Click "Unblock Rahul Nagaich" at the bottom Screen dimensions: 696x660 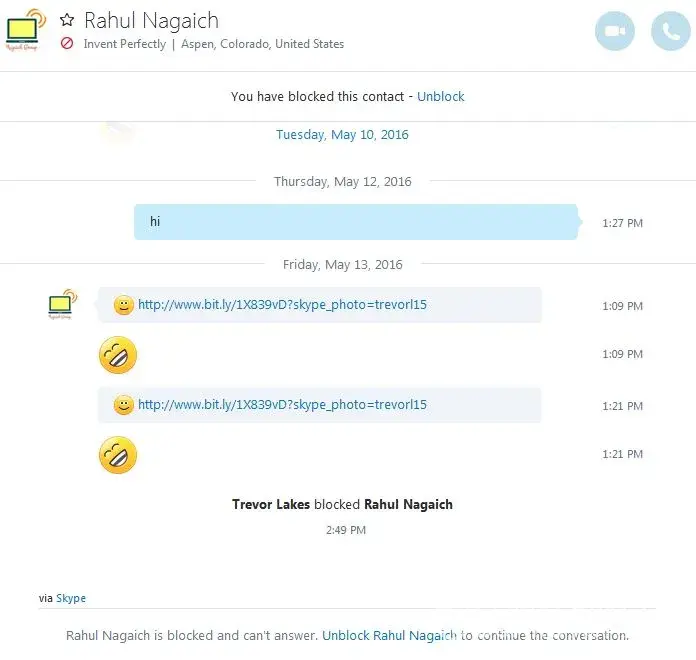click(389, 635)
